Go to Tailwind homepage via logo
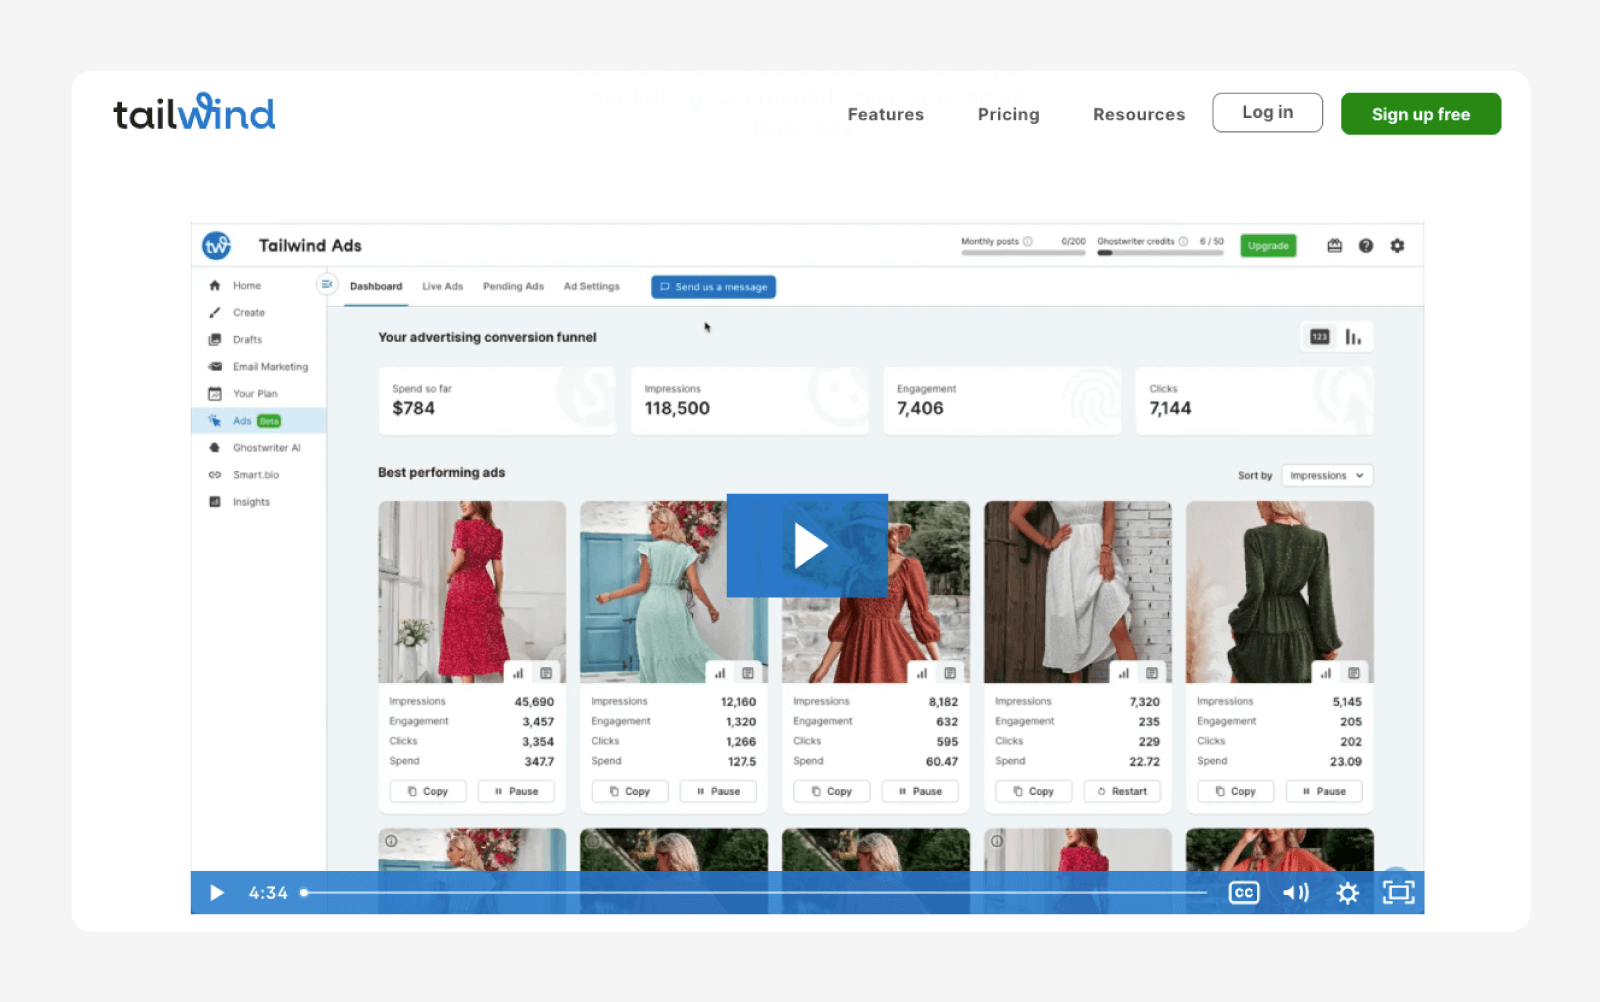The height and width of the screenshot is (1002, 1600). click(194, 113)
